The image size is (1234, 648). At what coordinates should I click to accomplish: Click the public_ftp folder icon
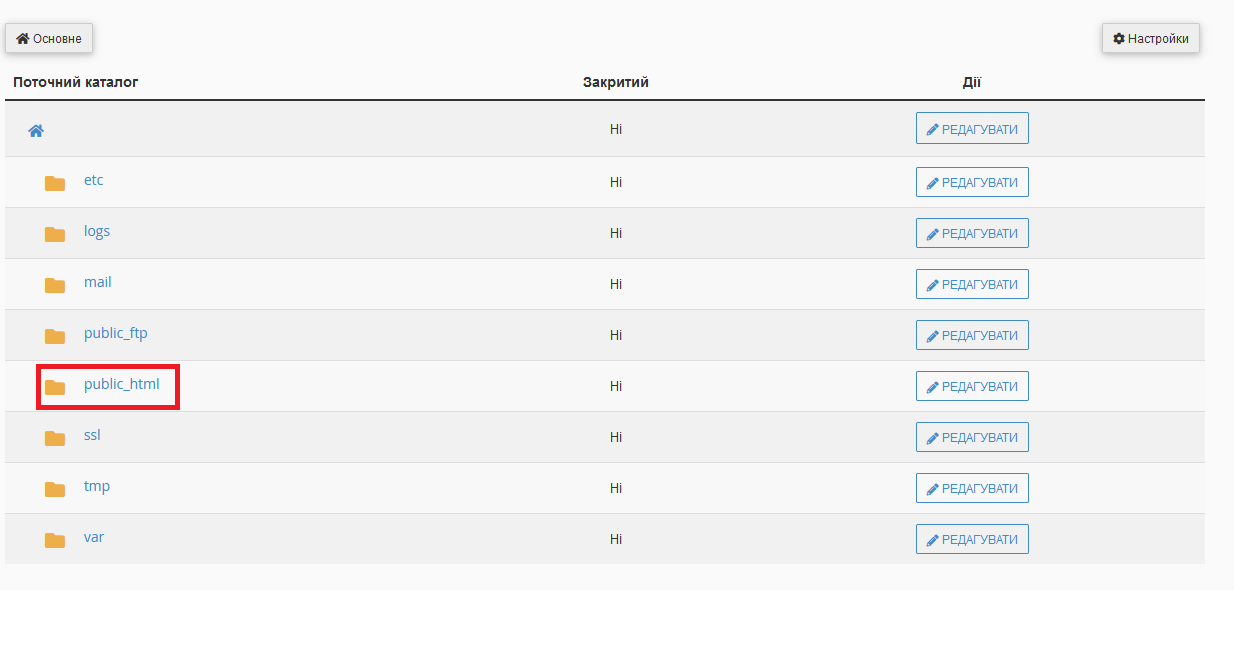[55, 336]
